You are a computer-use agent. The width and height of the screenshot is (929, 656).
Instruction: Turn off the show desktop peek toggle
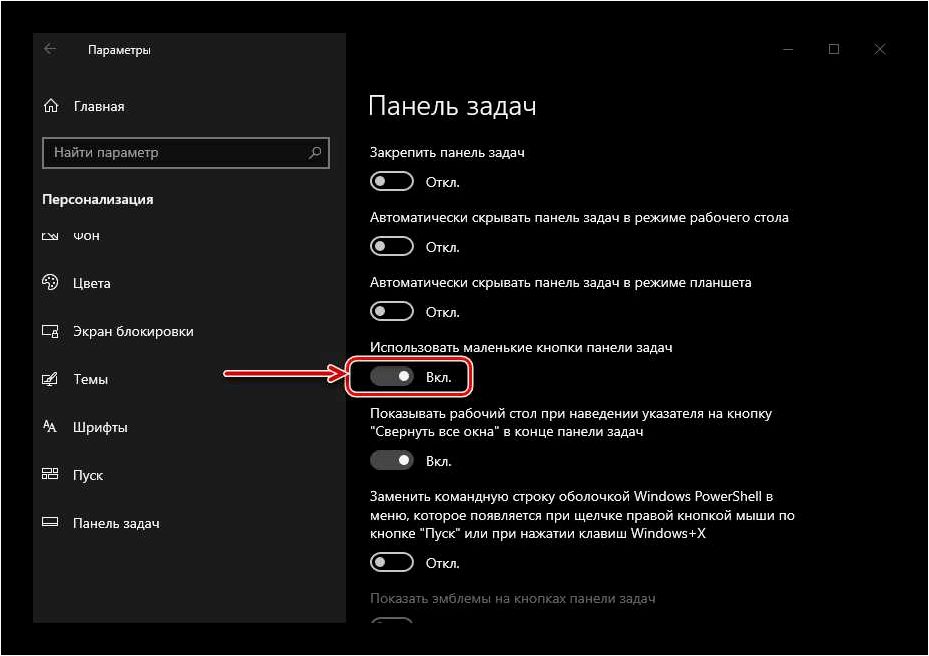point(392,460)
